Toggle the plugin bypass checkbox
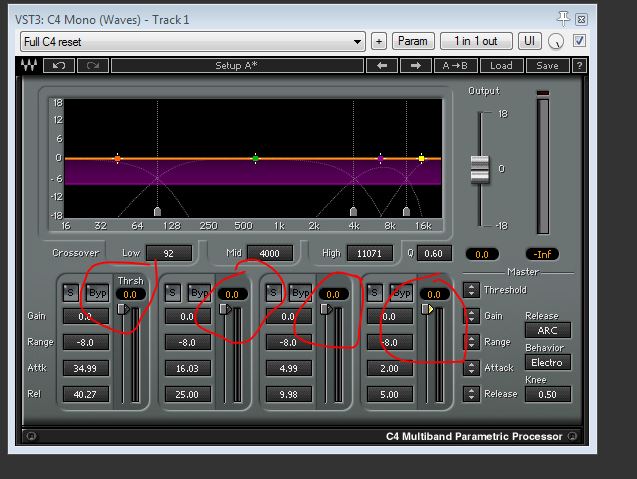This screenshot has width=637, height=479. tap(579, 41)
